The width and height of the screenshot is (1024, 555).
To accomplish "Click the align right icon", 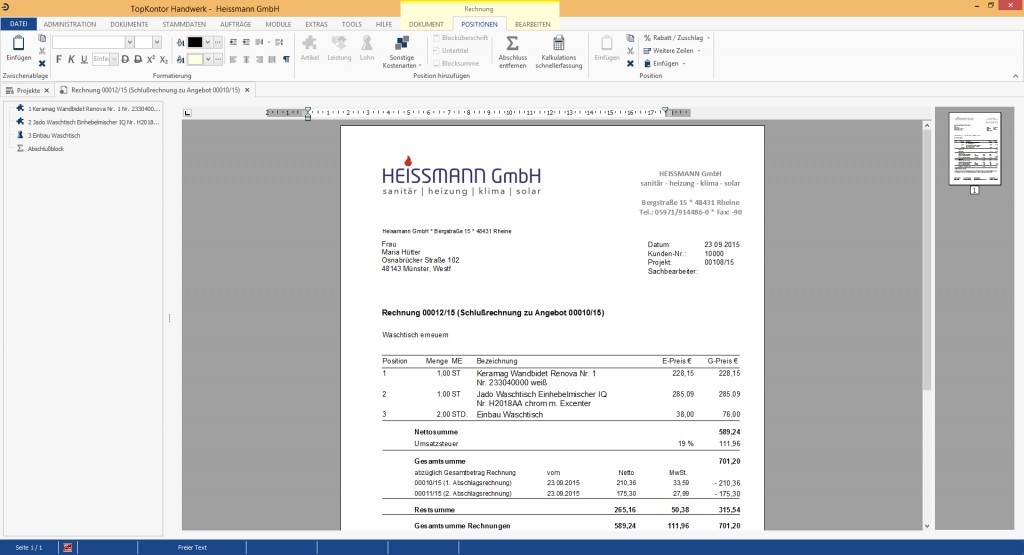I will pyautogui.click(x=259, y=59).
